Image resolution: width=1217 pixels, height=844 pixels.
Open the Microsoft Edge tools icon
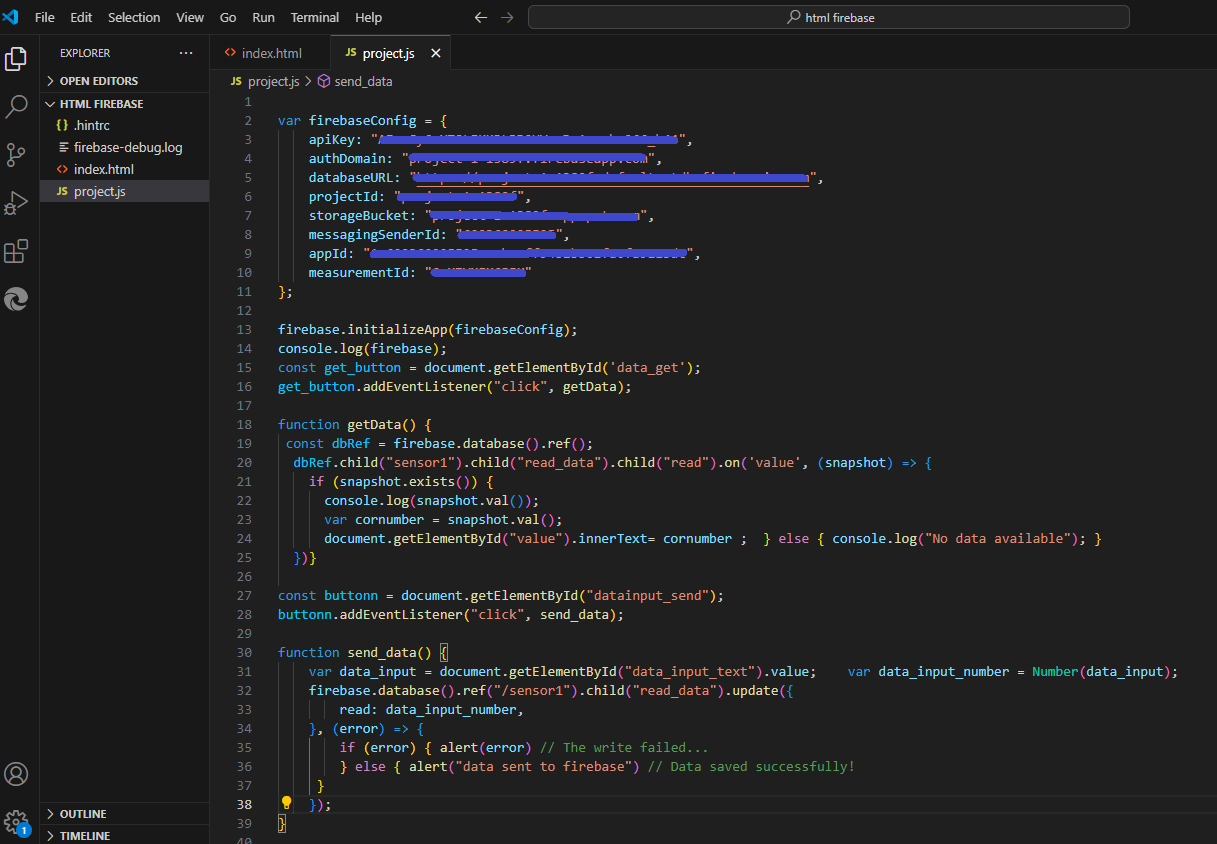pos(16,298)
